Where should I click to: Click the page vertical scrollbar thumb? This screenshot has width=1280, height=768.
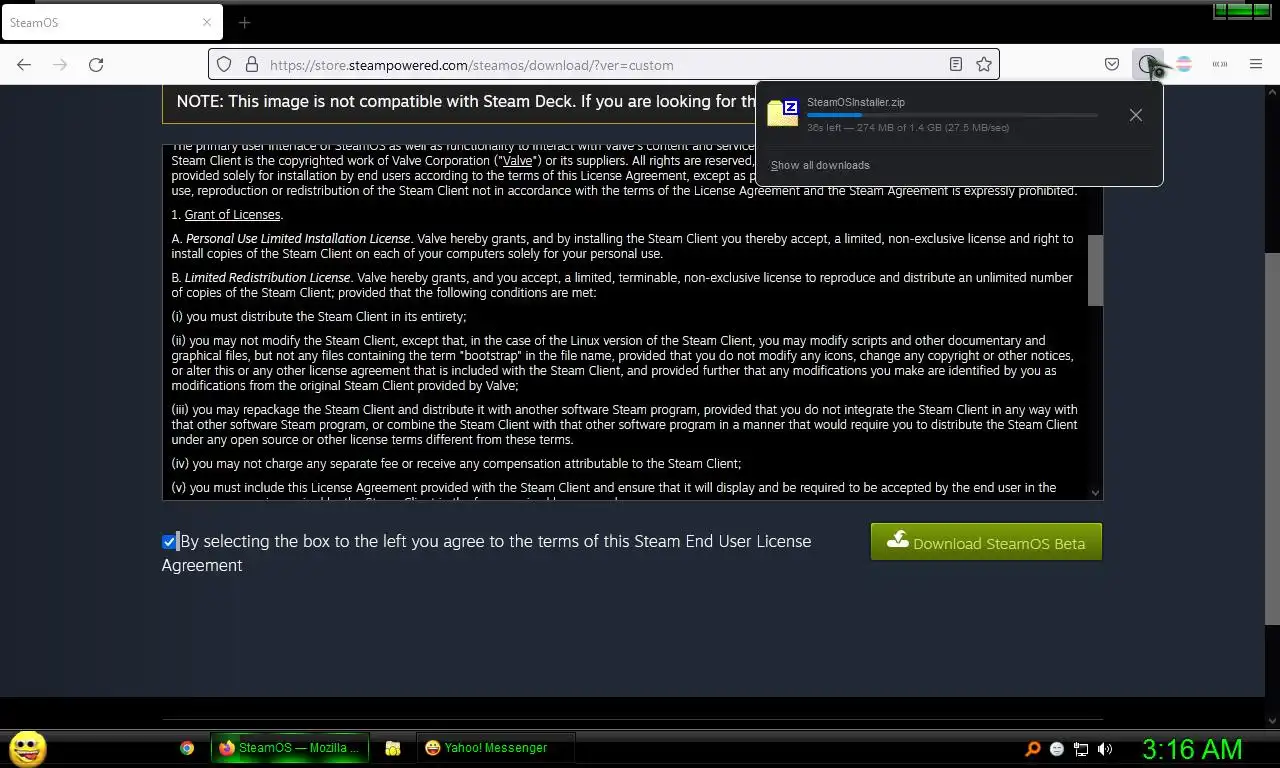tap(1272, 438)
